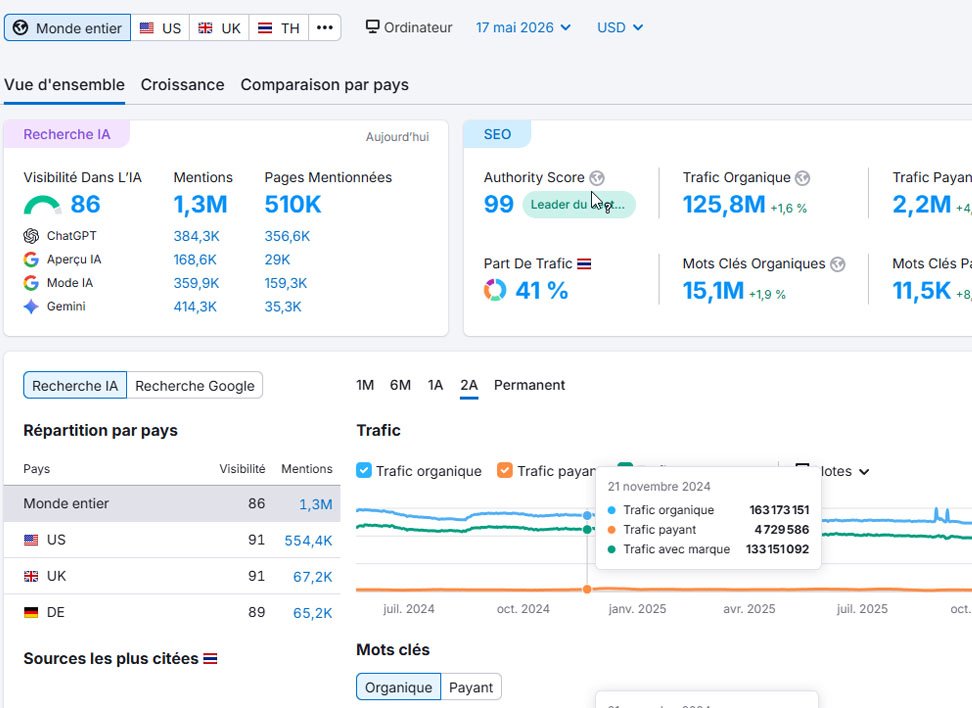Click the Ordinateur device selector
972x708 pixels.
click(x=409, y=27)
